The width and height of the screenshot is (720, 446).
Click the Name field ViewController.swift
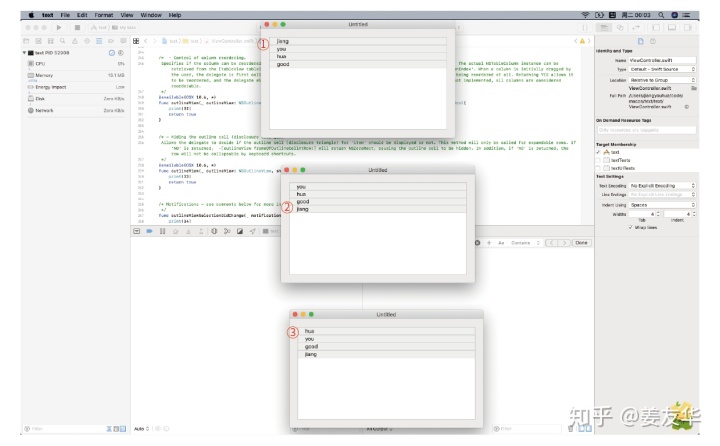[x=662, y=60]
